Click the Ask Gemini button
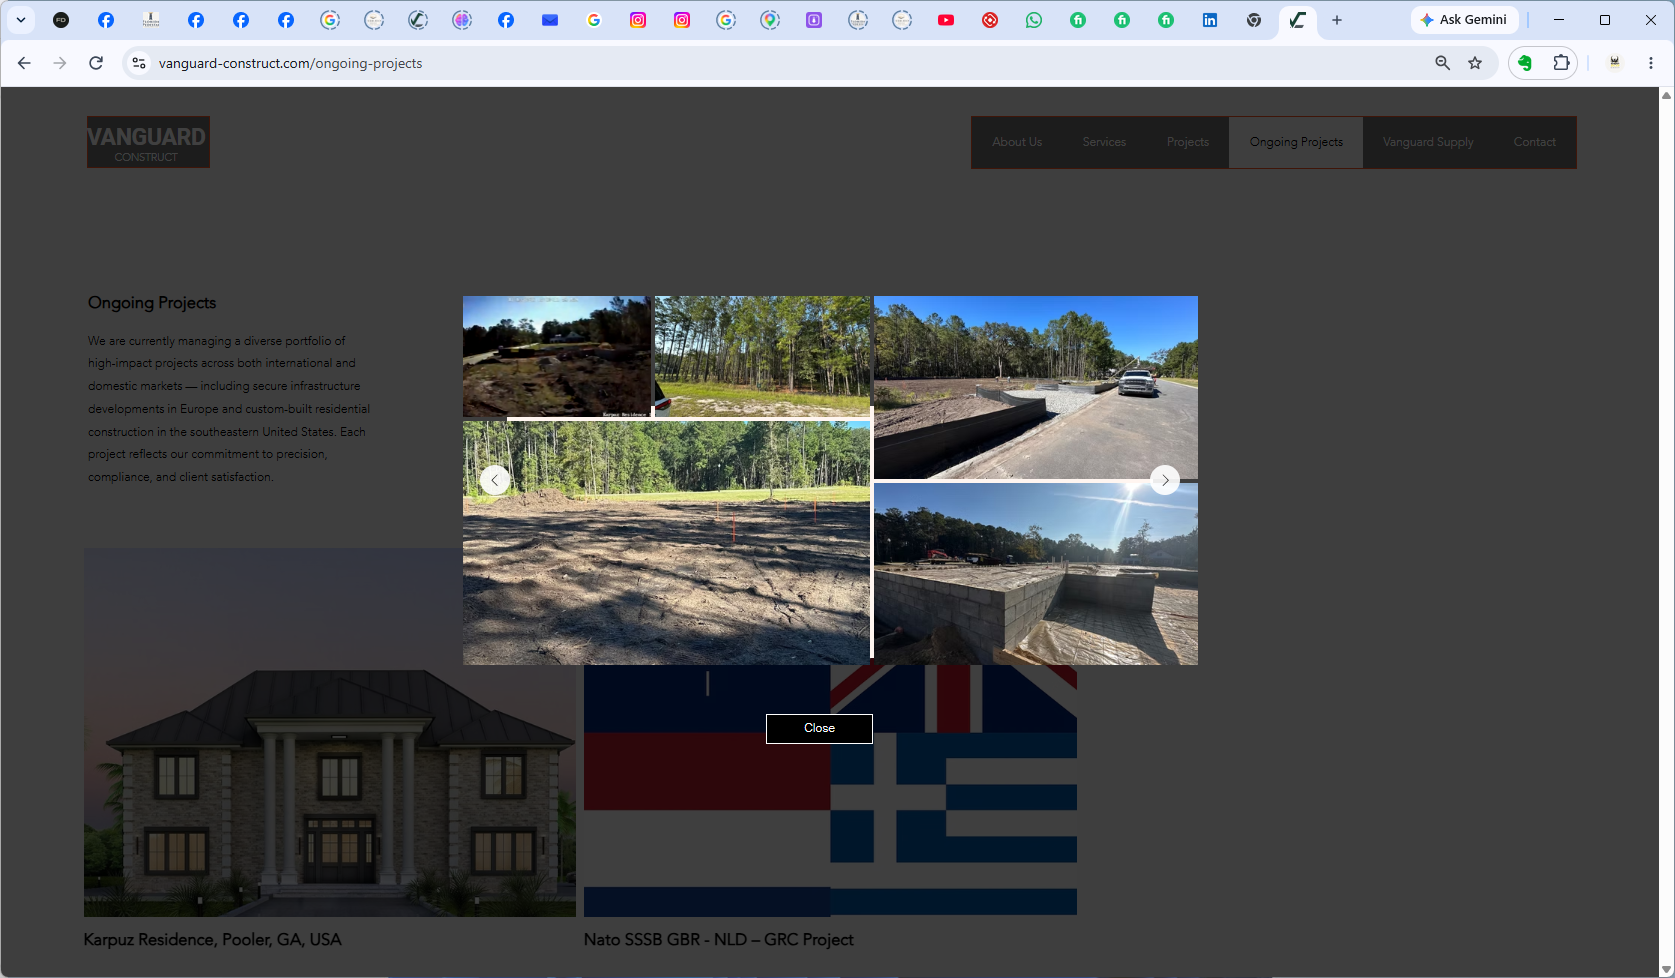Screen dimensions: 1675x978 pyautogui.click(x=1464, y=20)
